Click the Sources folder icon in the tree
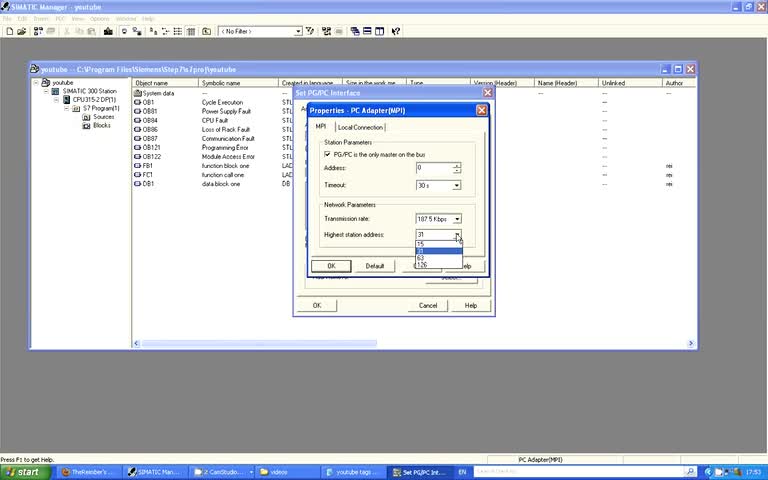 tap(86, 117)
